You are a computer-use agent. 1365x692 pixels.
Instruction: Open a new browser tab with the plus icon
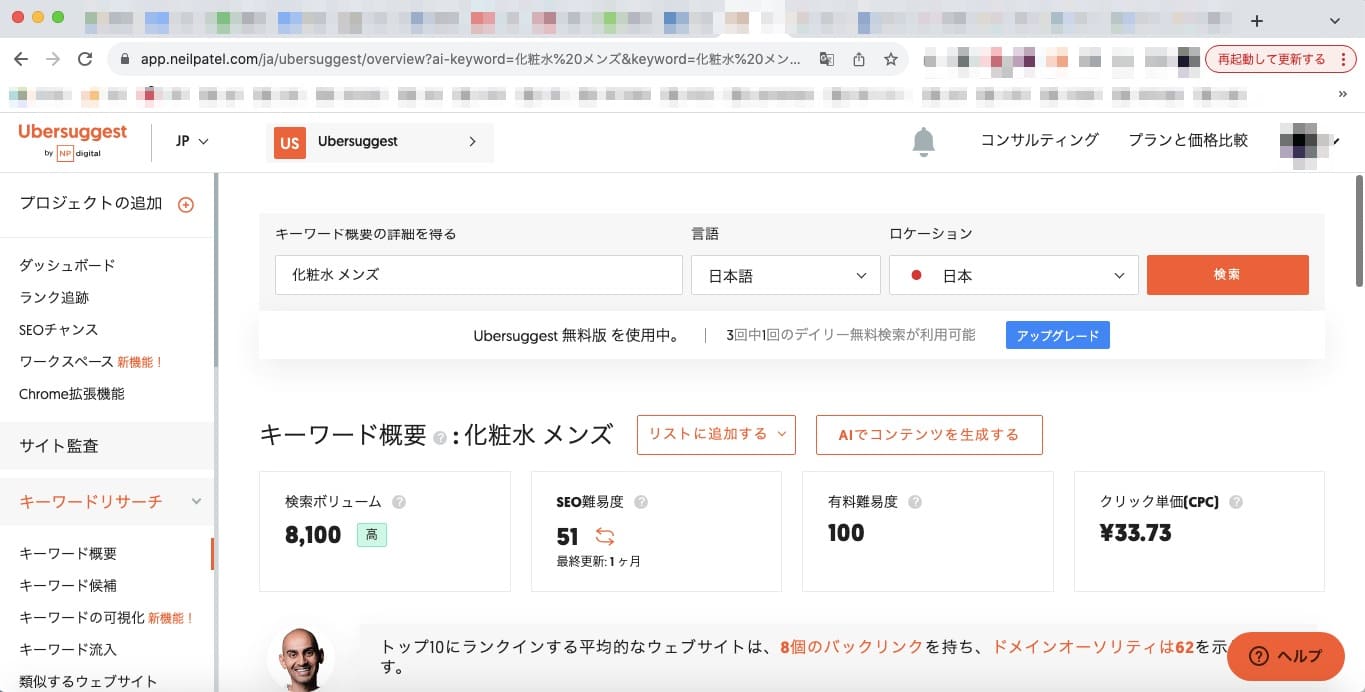click(1257, 20)
